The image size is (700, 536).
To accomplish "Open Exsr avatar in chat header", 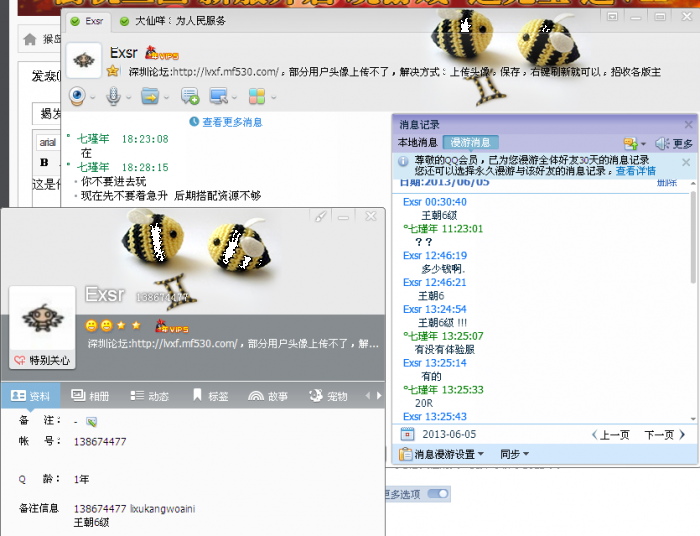I will 83,60.
